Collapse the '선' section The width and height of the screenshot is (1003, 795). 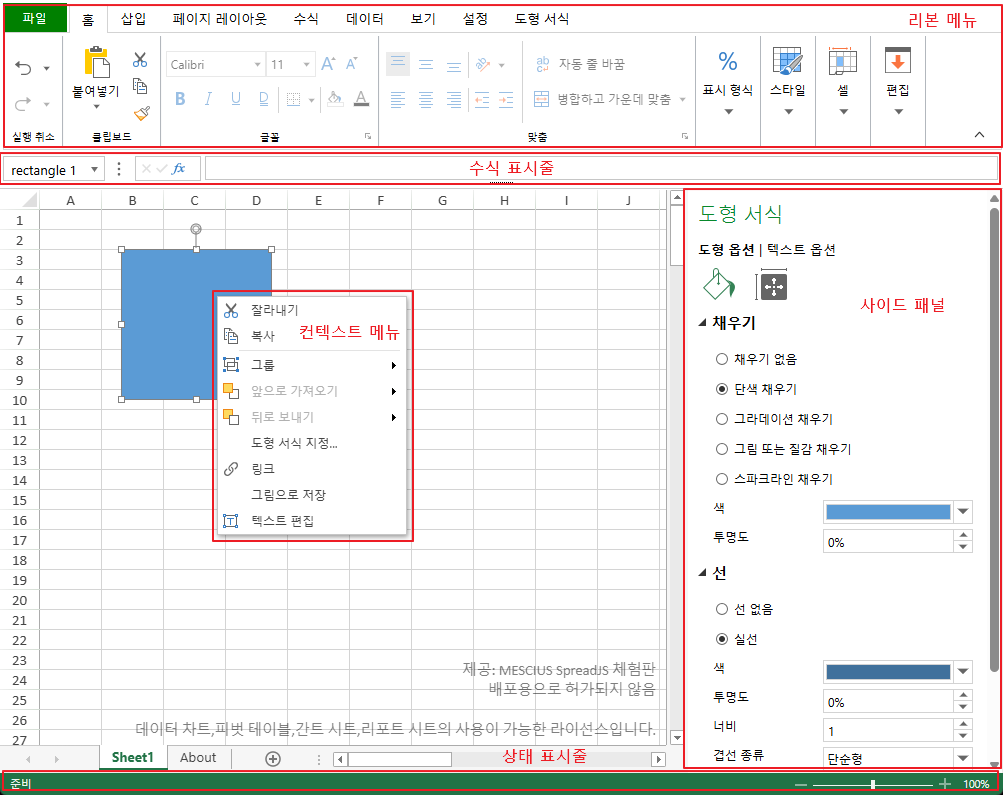702,573
